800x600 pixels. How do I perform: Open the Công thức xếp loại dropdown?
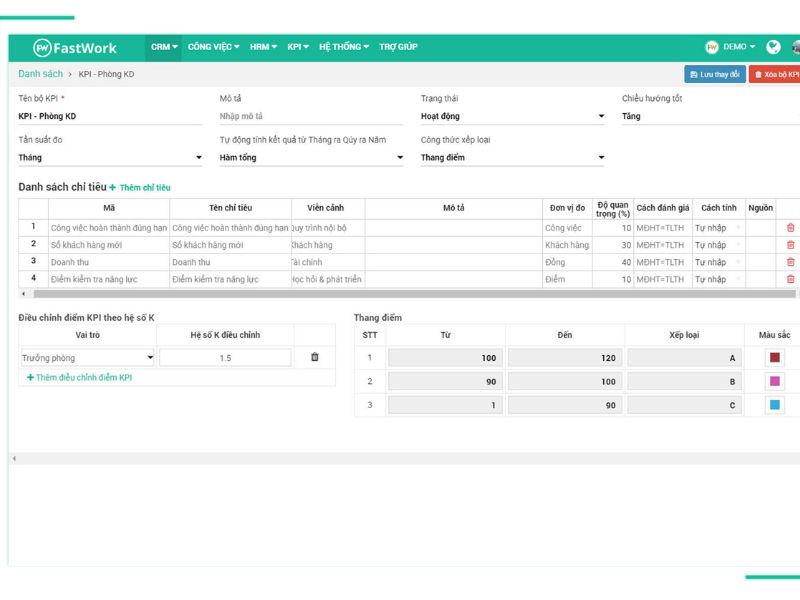tap(601, 158)
